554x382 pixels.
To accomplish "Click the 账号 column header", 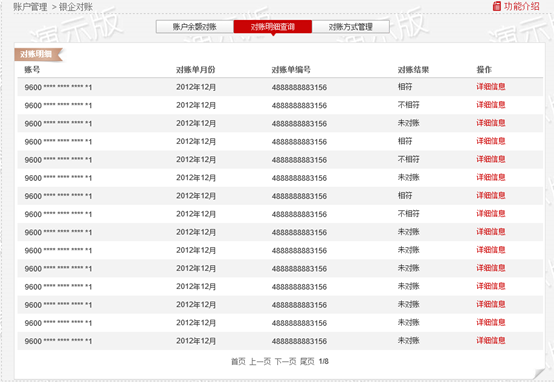I will point(32,70).
